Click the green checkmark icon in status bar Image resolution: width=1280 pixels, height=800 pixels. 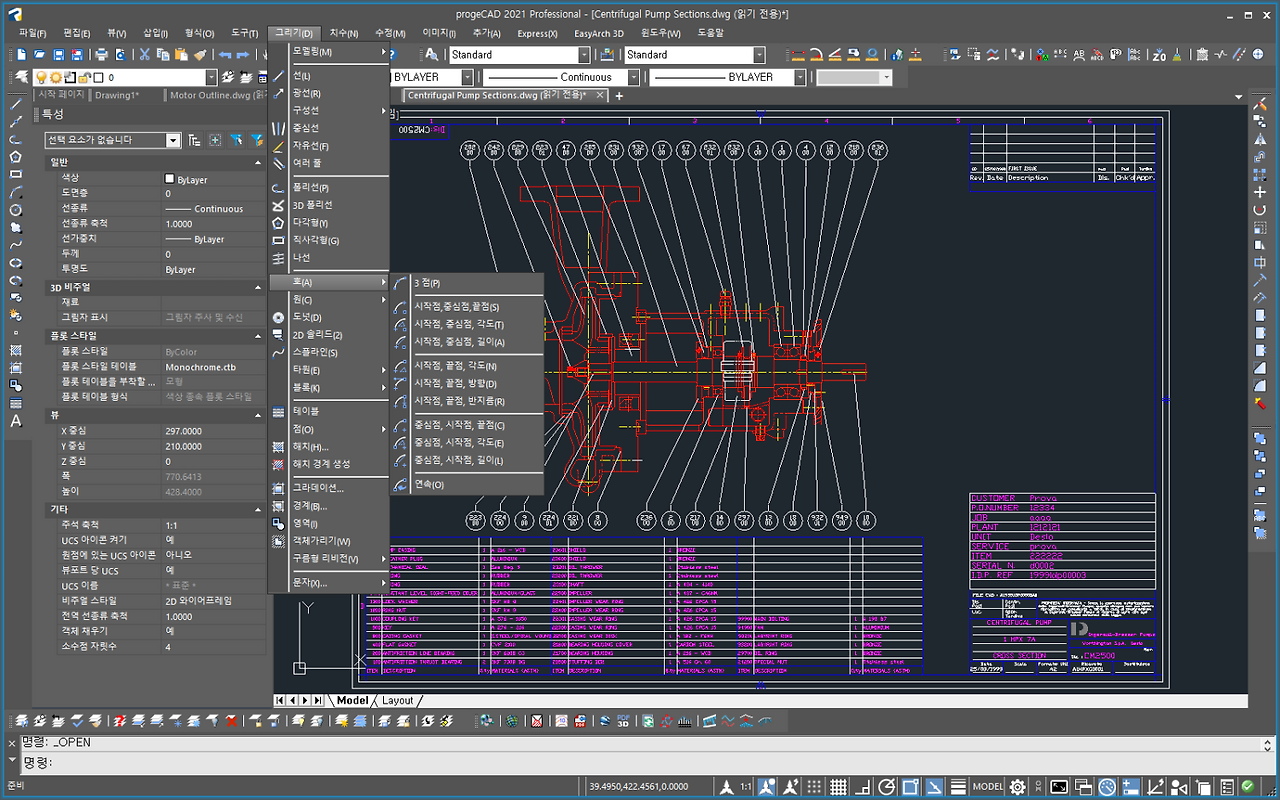(x=1248, y=787)
